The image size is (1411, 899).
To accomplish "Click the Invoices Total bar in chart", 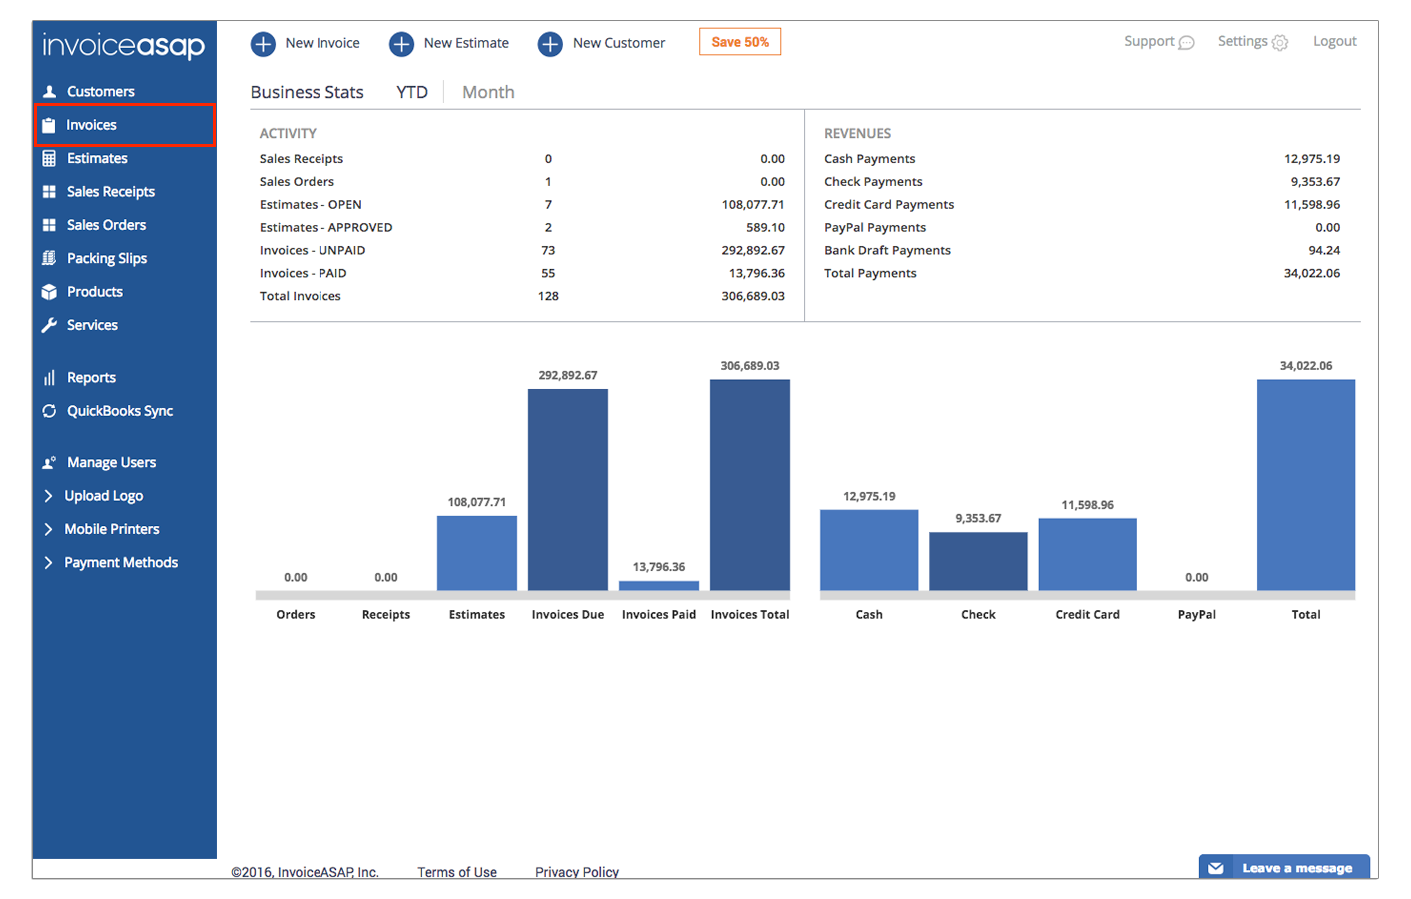I will click(749, 485).
